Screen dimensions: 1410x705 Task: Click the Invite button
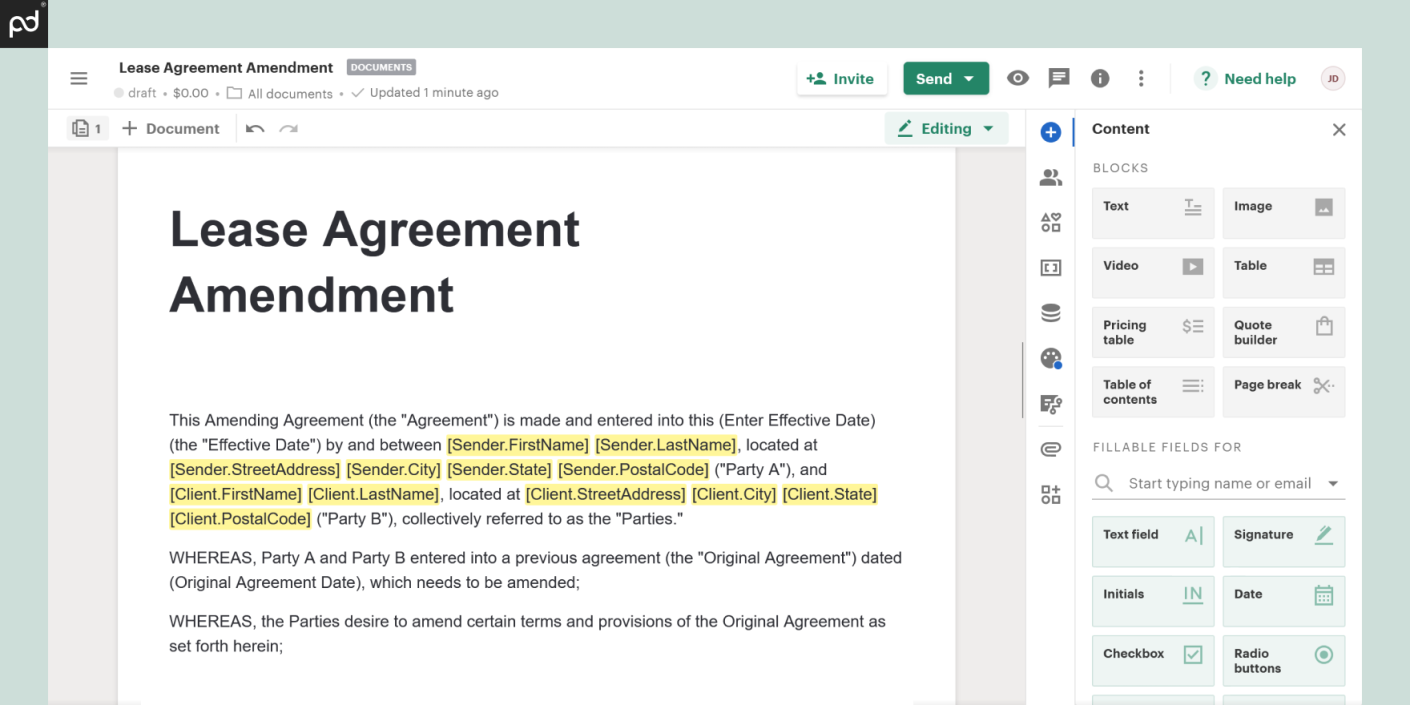[841, 79]
